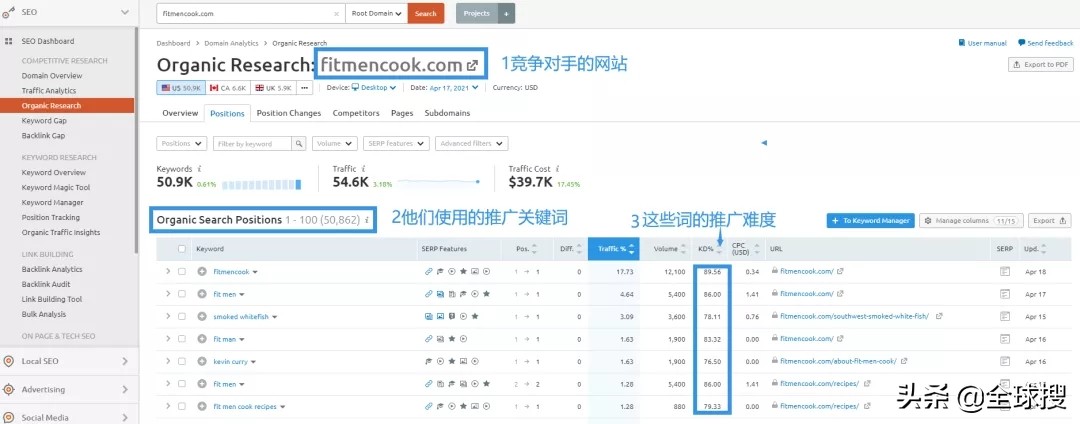The image size is (1080, 424).
Task: Click the To Keyword Manager button
Action: click(x=871, y=221)
